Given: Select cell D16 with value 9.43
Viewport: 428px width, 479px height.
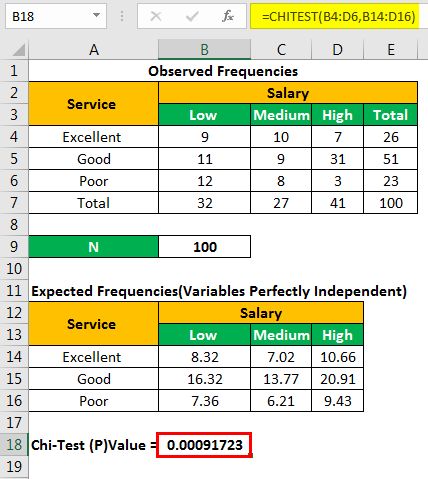Looking at the screenshot, I should click(337, 401).
